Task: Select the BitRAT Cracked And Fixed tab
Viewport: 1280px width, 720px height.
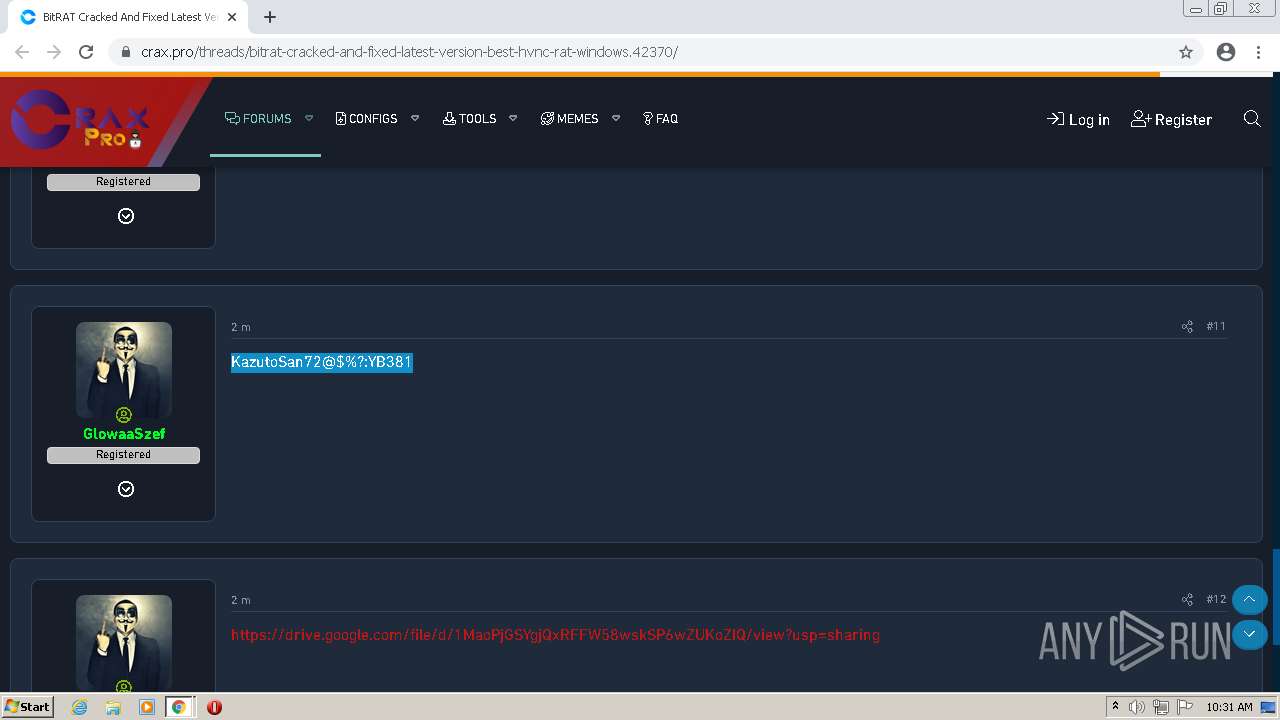Action: 128,17
